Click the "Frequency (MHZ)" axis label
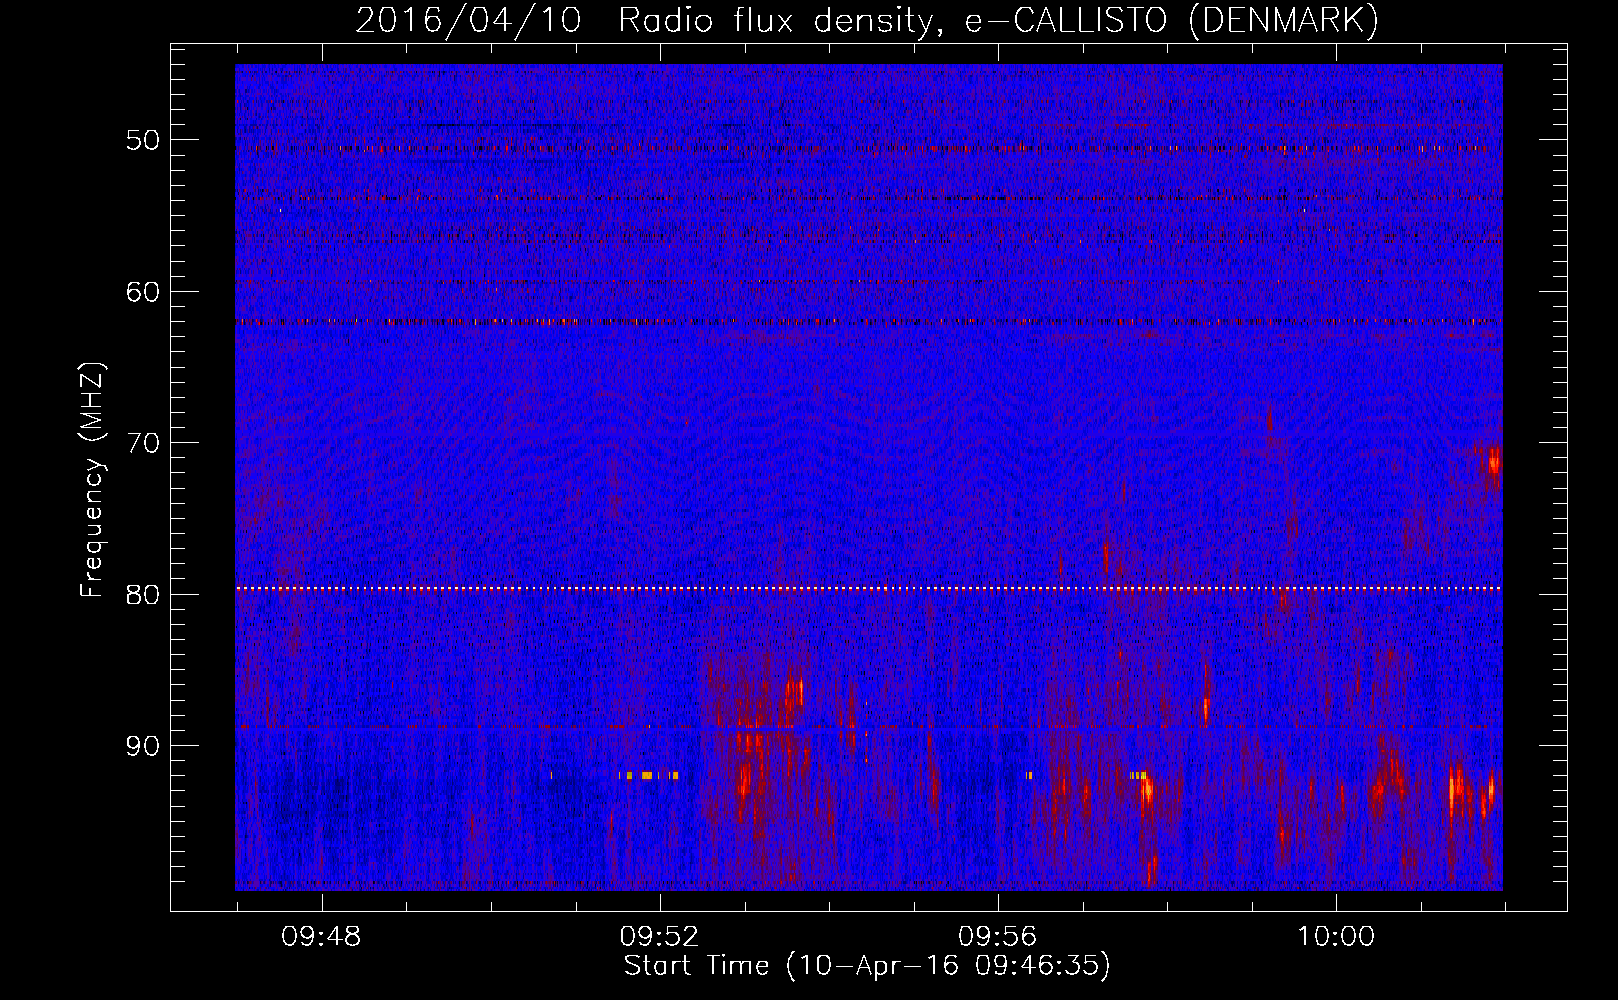Viewport: 1618px width, 1000px height. point(92,480)
